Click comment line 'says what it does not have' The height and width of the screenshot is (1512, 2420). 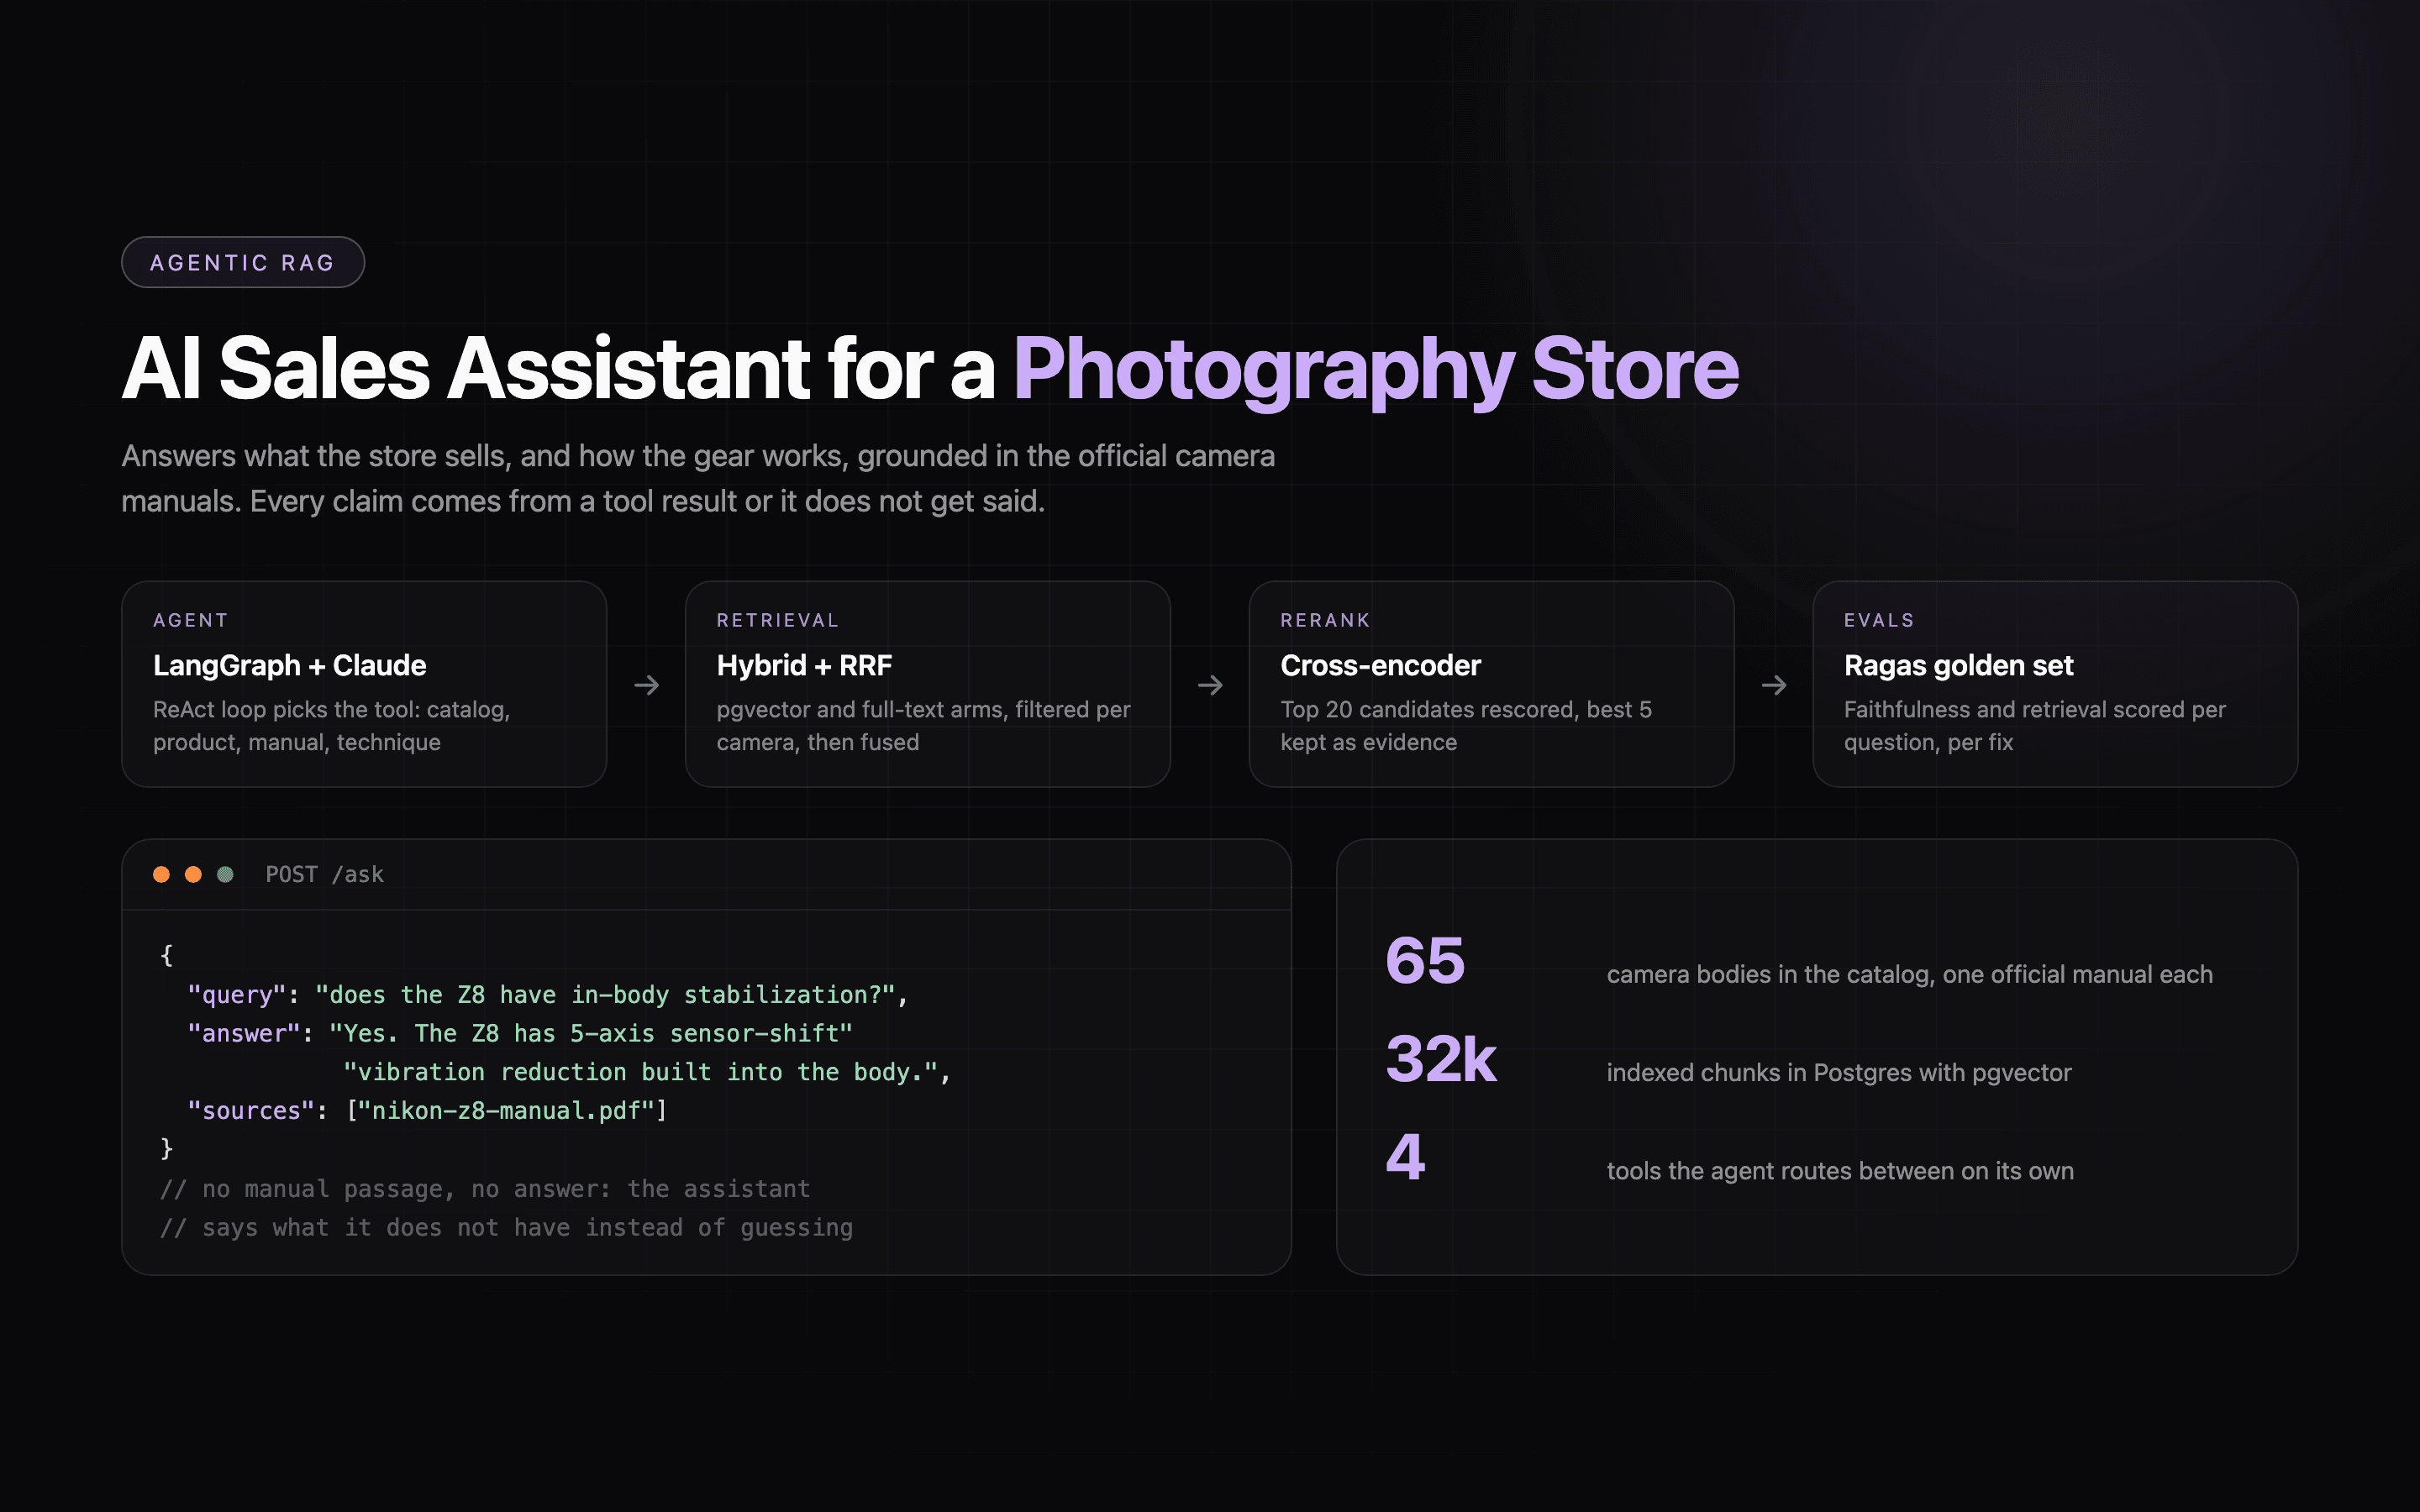(506, 1227)
